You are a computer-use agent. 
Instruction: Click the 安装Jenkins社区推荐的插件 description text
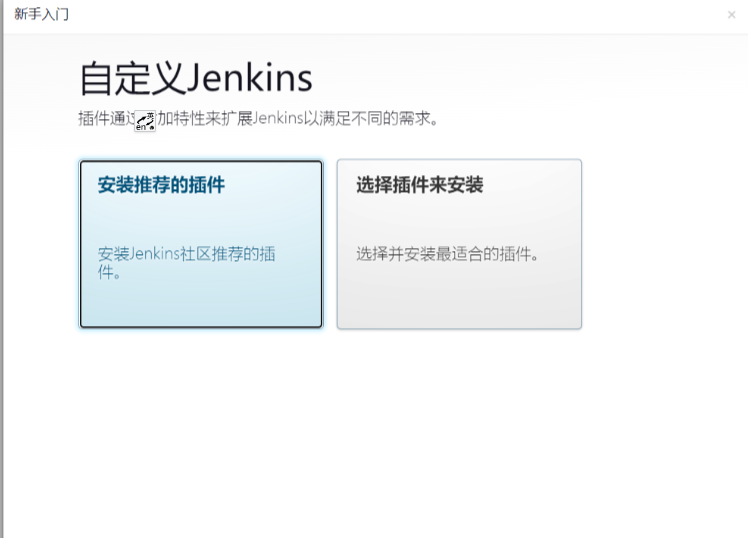tap(187, 263)
